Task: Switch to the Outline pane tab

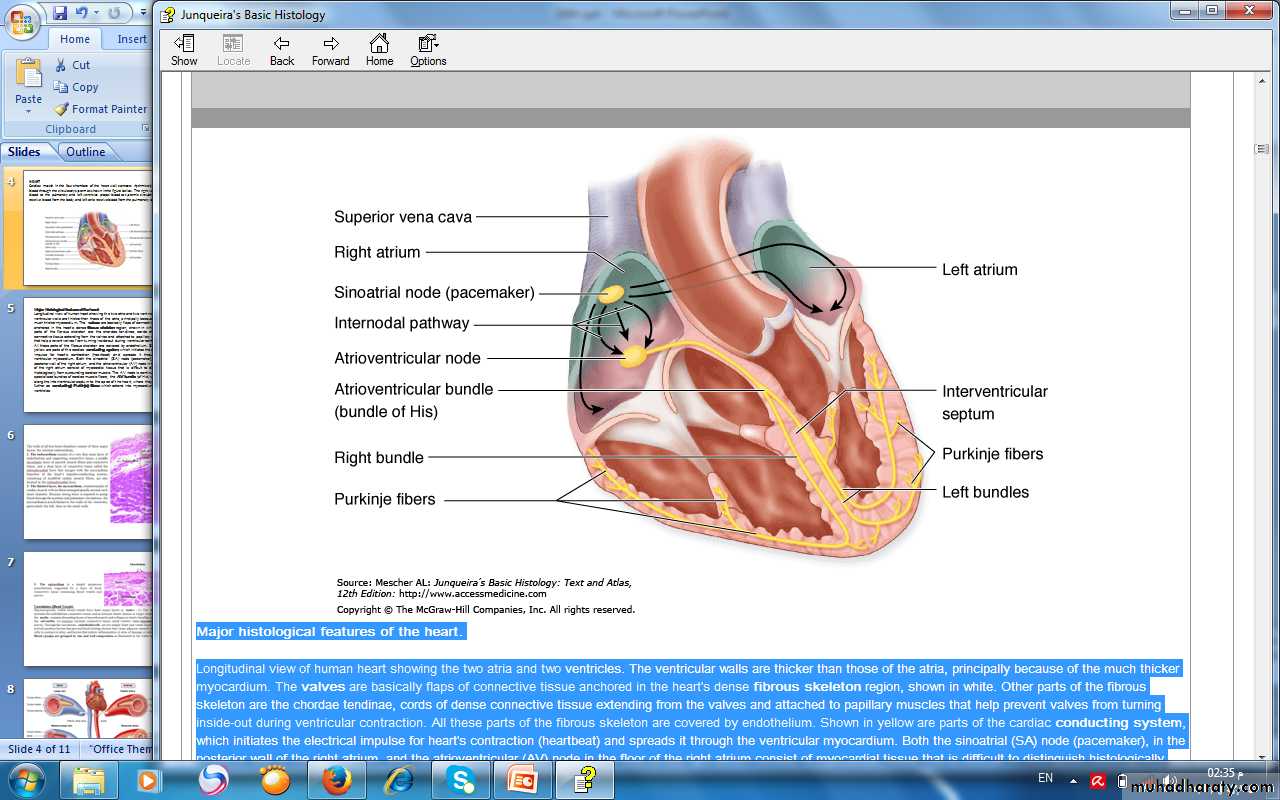Action: [86, 152]
